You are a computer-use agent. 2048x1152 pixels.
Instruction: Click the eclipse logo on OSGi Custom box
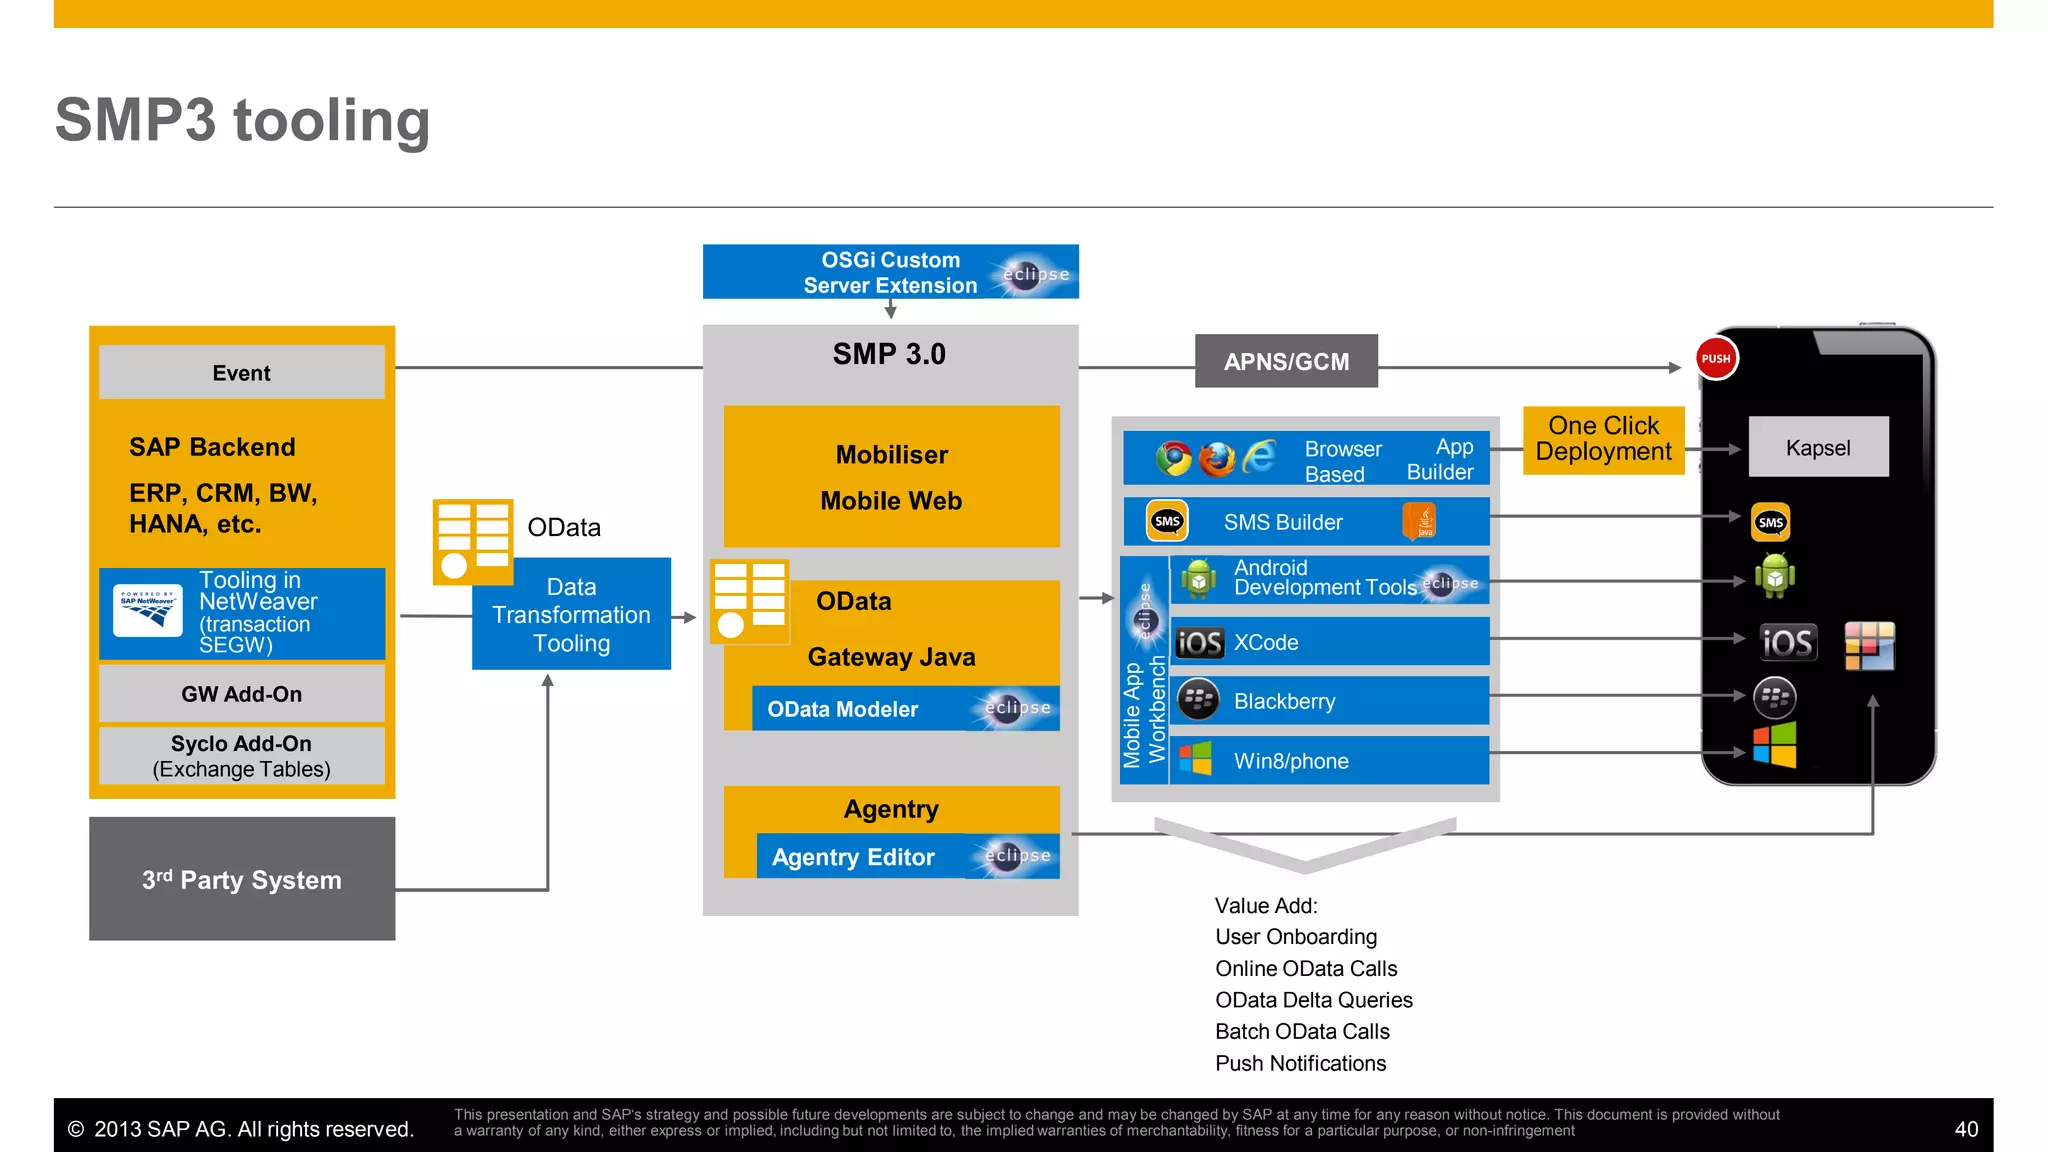pos(1034,273)
